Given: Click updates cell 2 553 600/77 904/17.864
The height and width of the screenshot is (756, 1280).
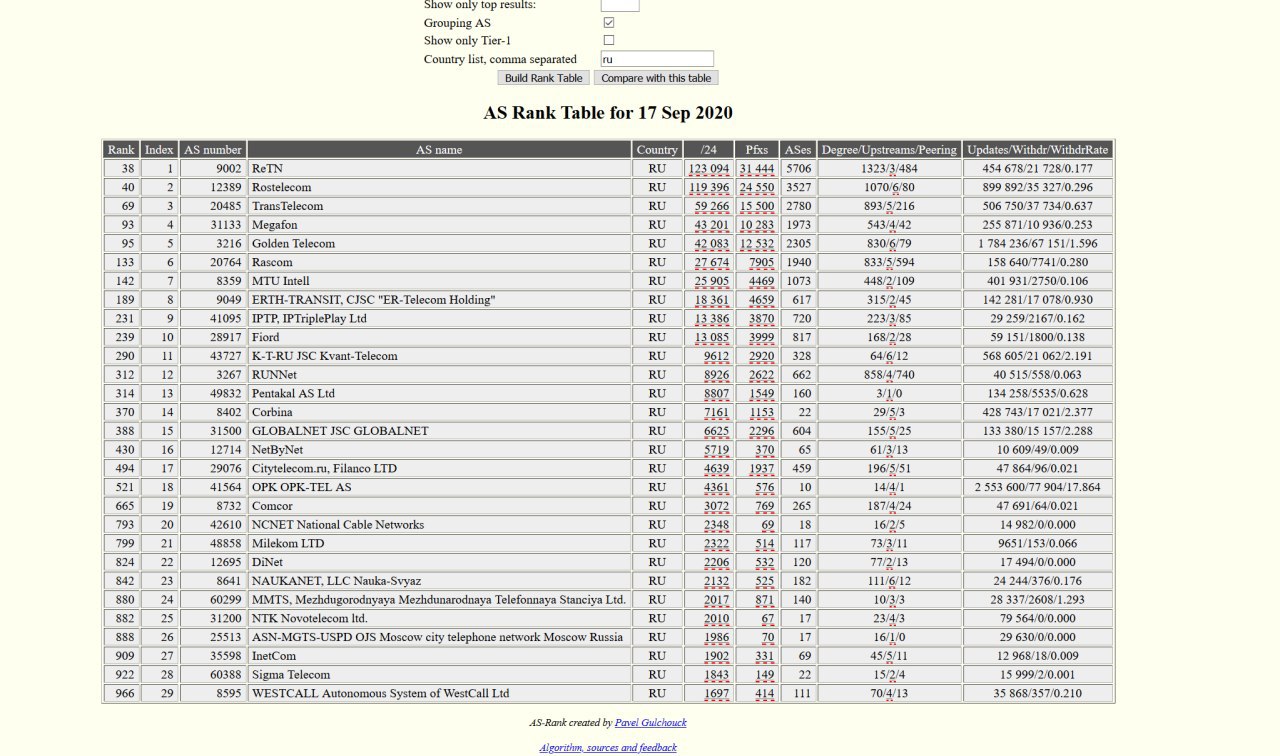Looking at the screenshot, I should tap(1038, 487).
